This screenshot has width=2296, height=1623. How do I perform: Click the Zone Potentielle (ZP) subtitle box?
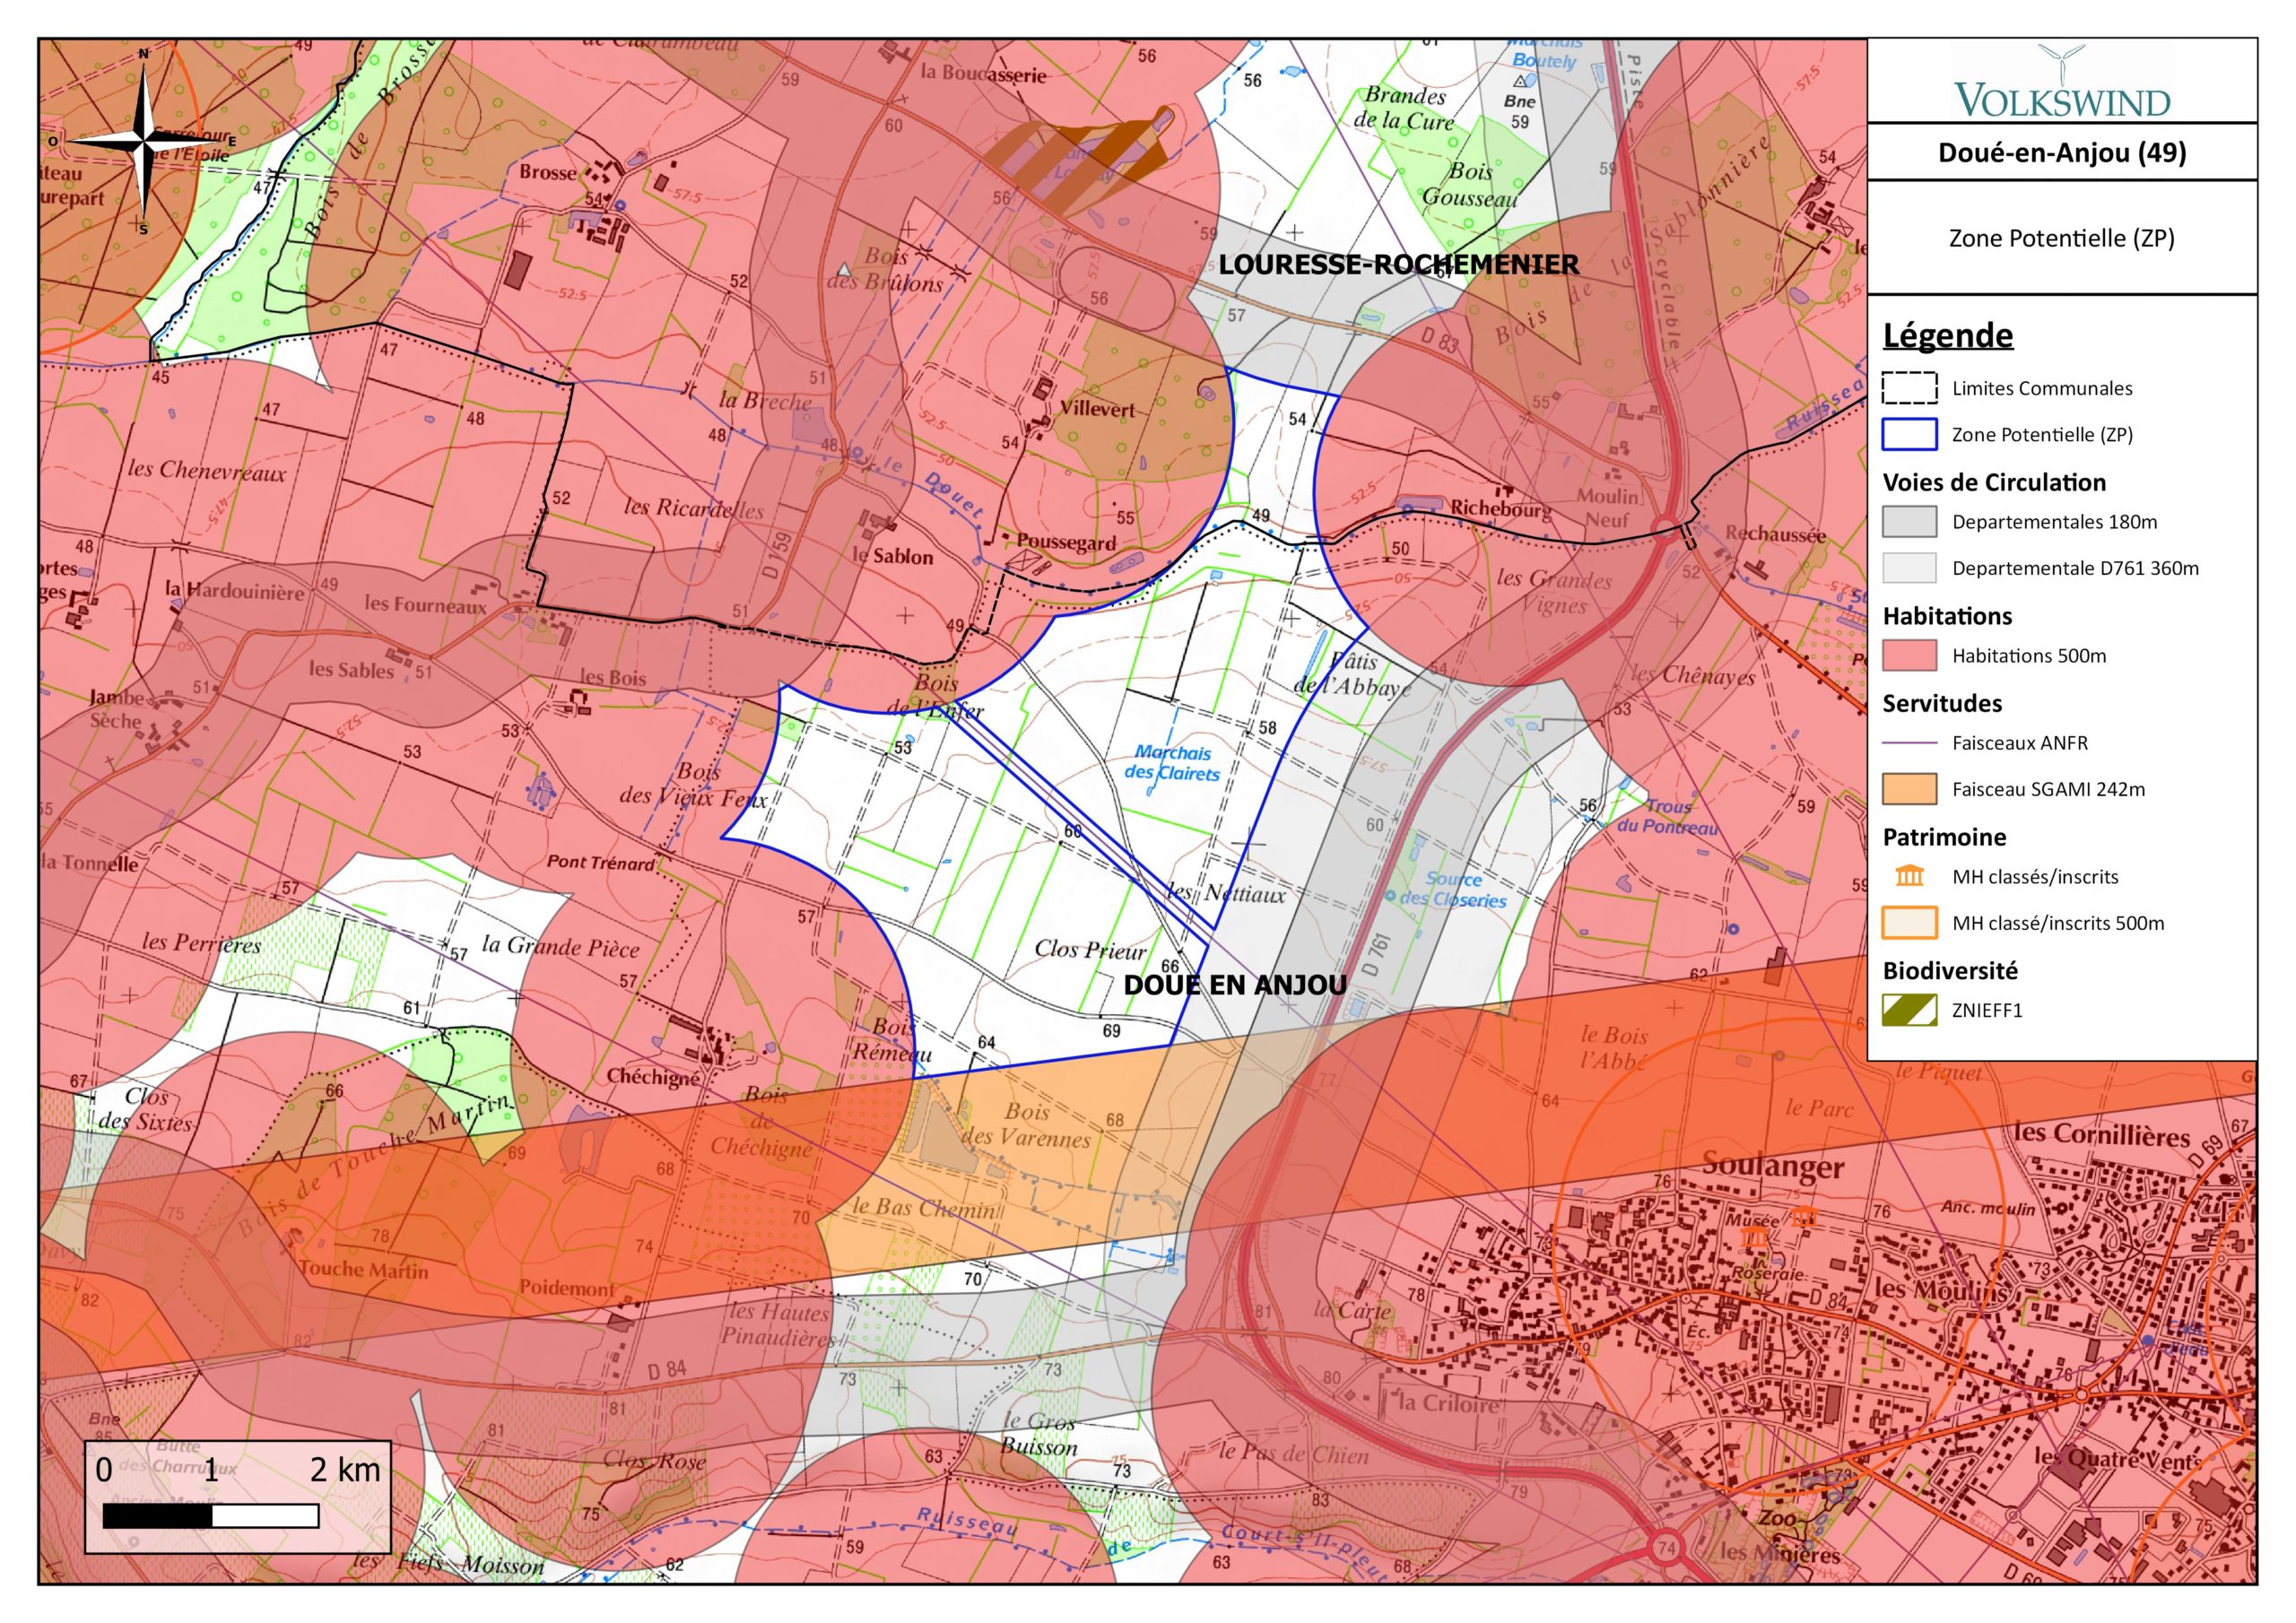[2061, 238]
